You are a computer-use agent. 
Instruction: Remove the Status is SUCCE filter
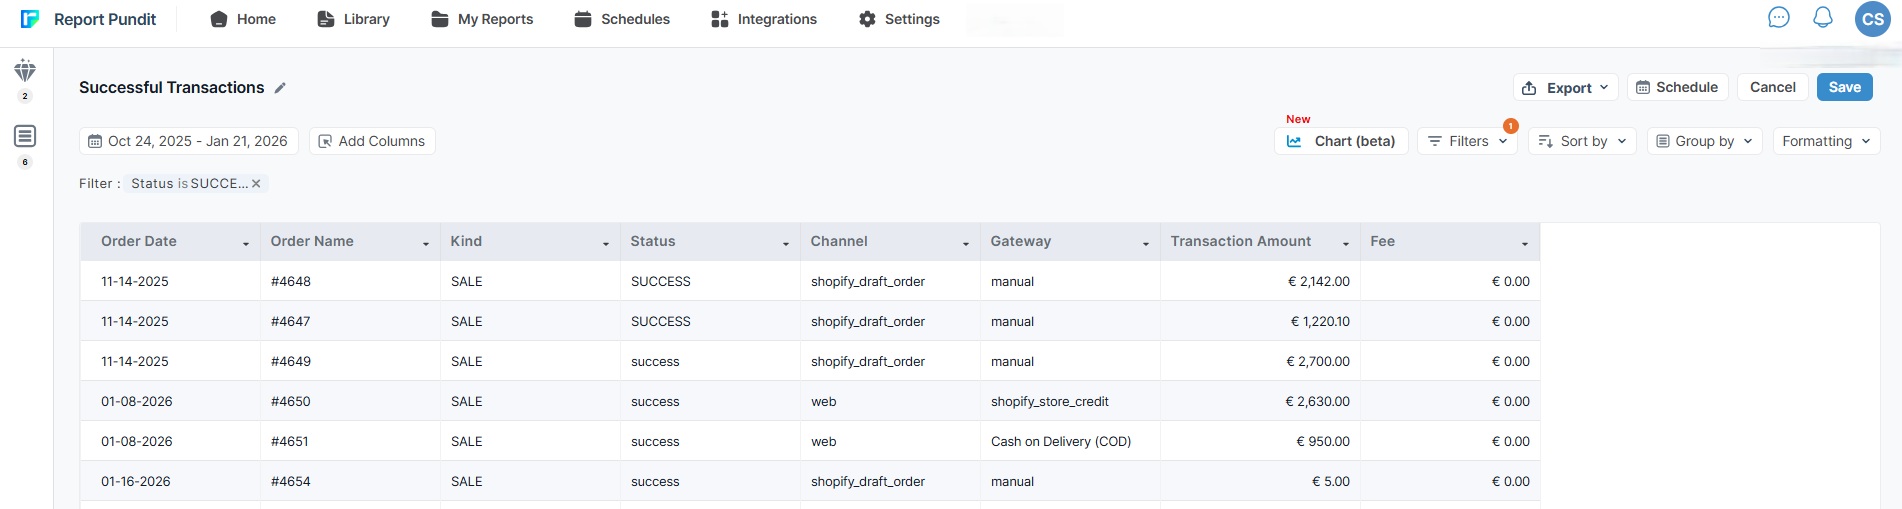tap(256, 183)
